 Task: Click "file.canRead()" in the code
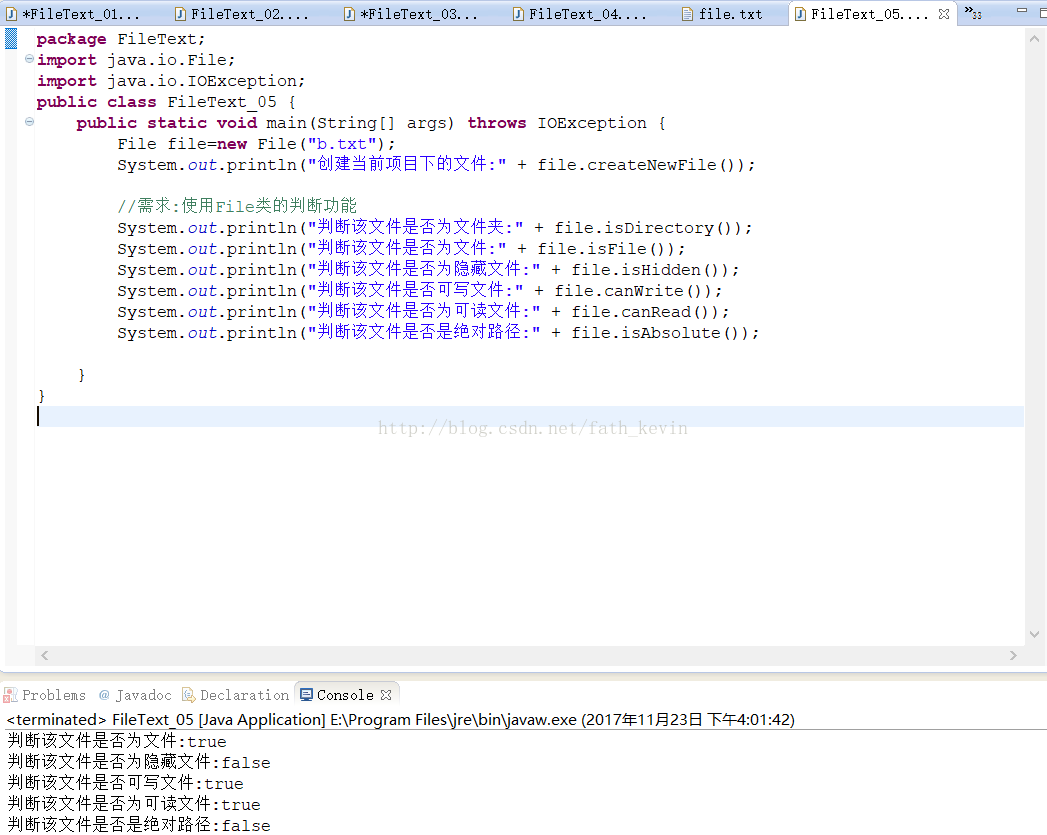pos(644,312)
